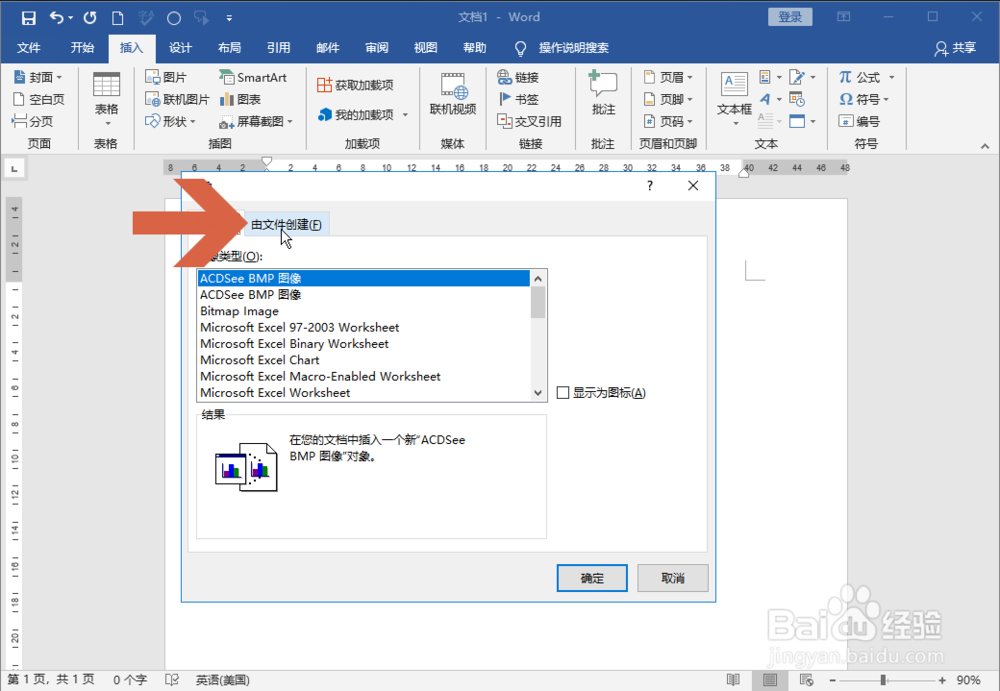Insert a page break (分页)
1000x691 pixels.
(x=33, y=121)
